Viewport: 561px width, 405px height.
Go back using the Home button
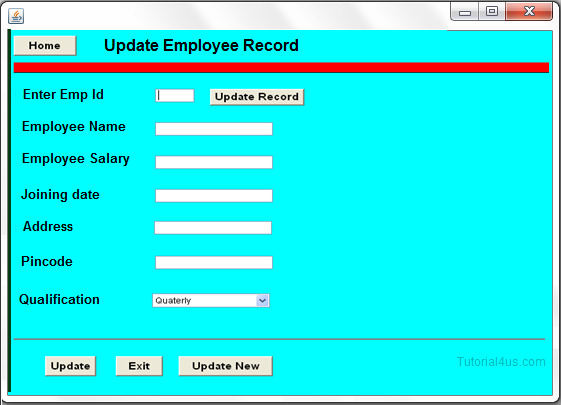(x=45, y=45)
